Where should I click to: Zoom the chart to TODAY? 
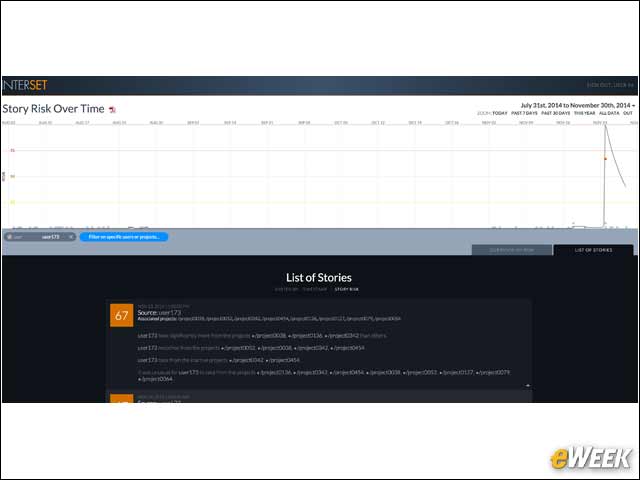500,113
